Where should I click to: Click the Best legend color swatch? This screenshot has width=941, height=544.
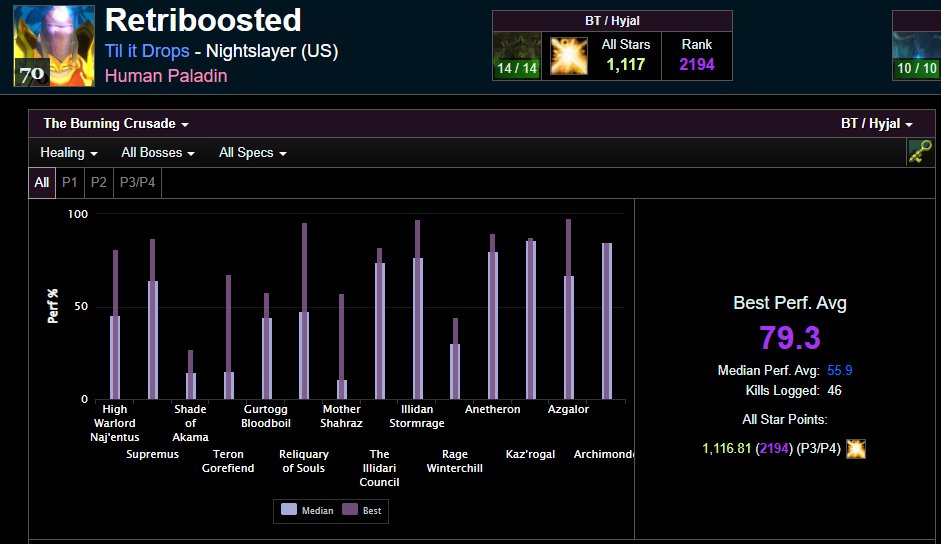point(350,510)
